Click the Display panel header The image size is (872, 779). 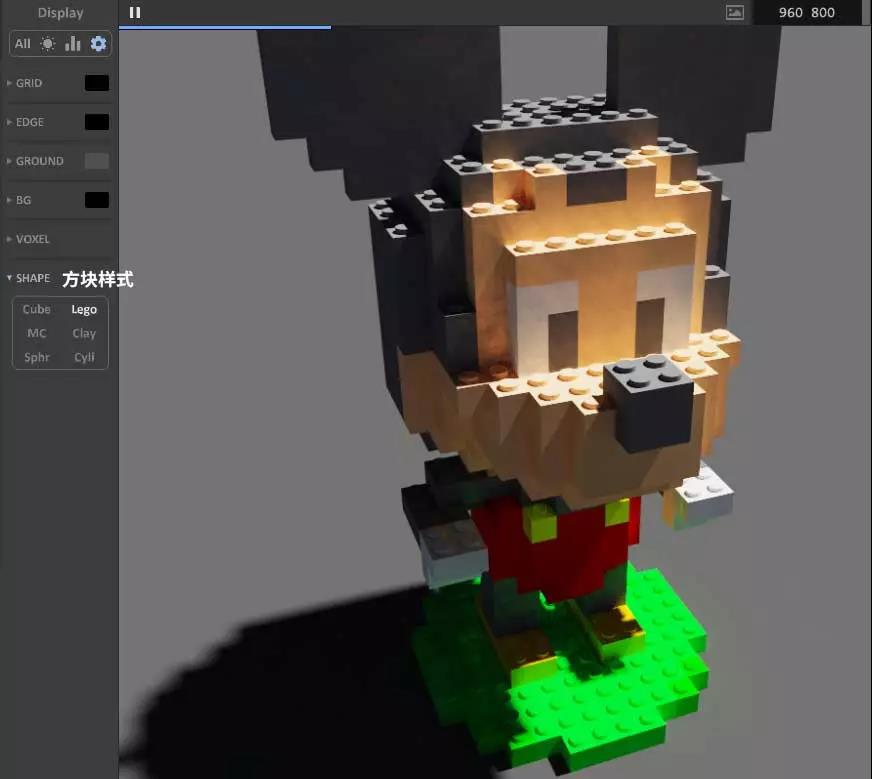[60, 12]
